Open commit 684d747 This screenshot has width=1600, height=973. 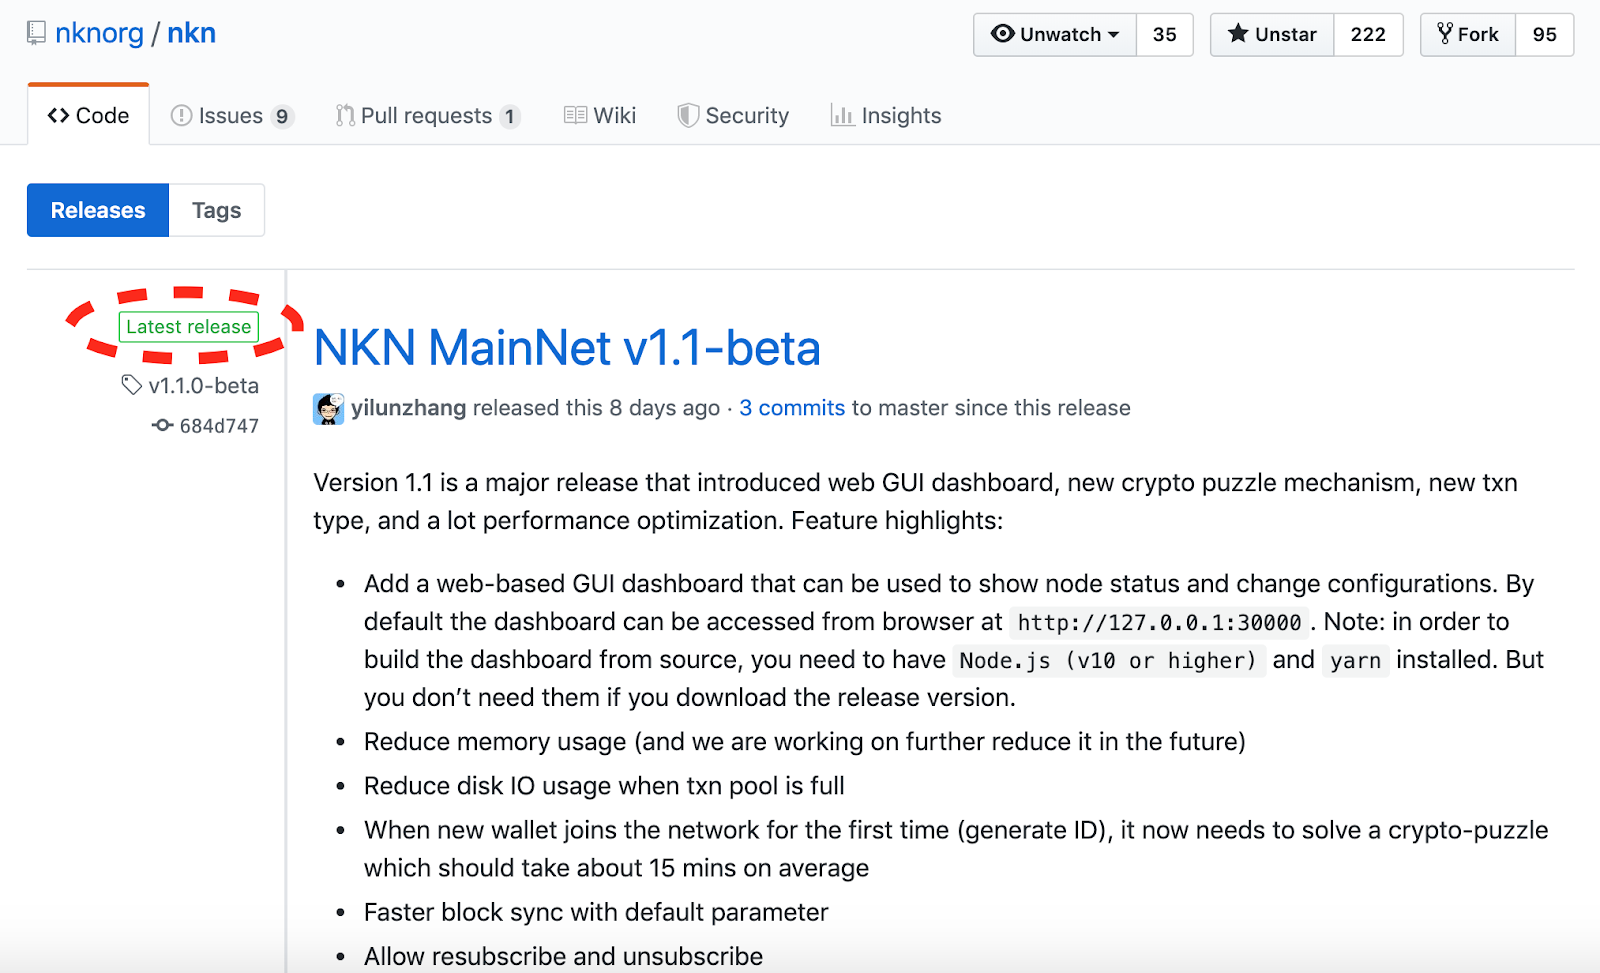point(219,426)
